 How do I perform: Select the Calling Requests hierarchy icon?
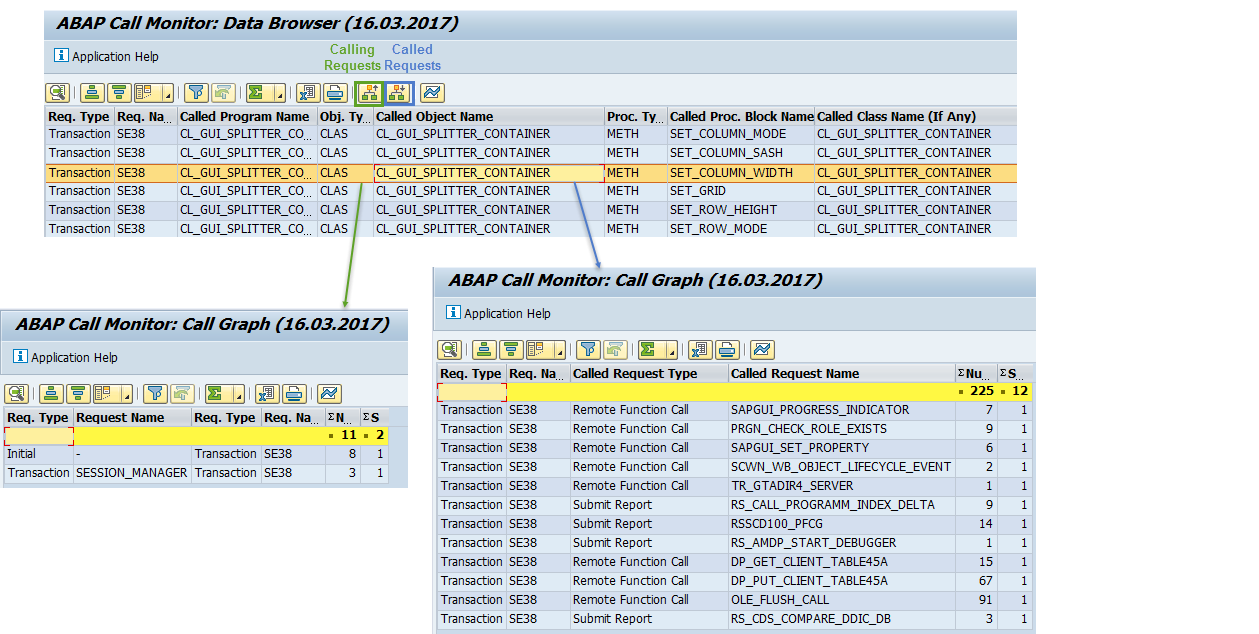pos(370,92)
